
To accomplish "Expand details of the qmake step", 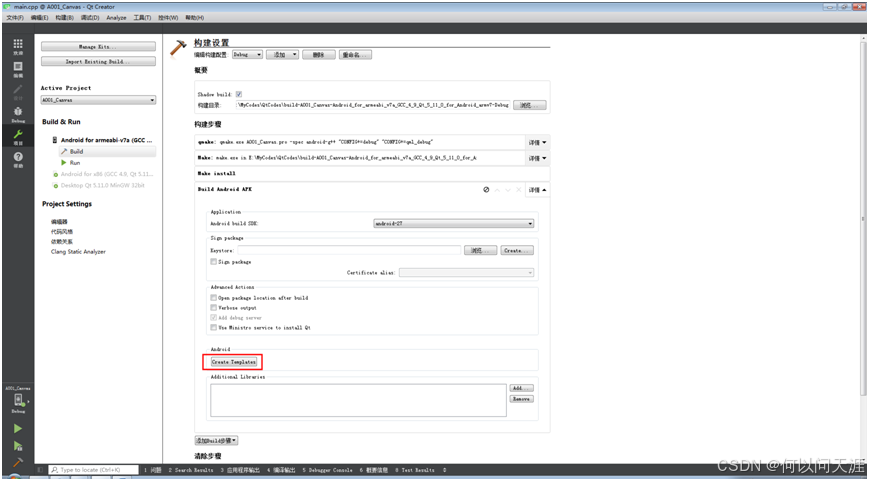I will 538,142.
